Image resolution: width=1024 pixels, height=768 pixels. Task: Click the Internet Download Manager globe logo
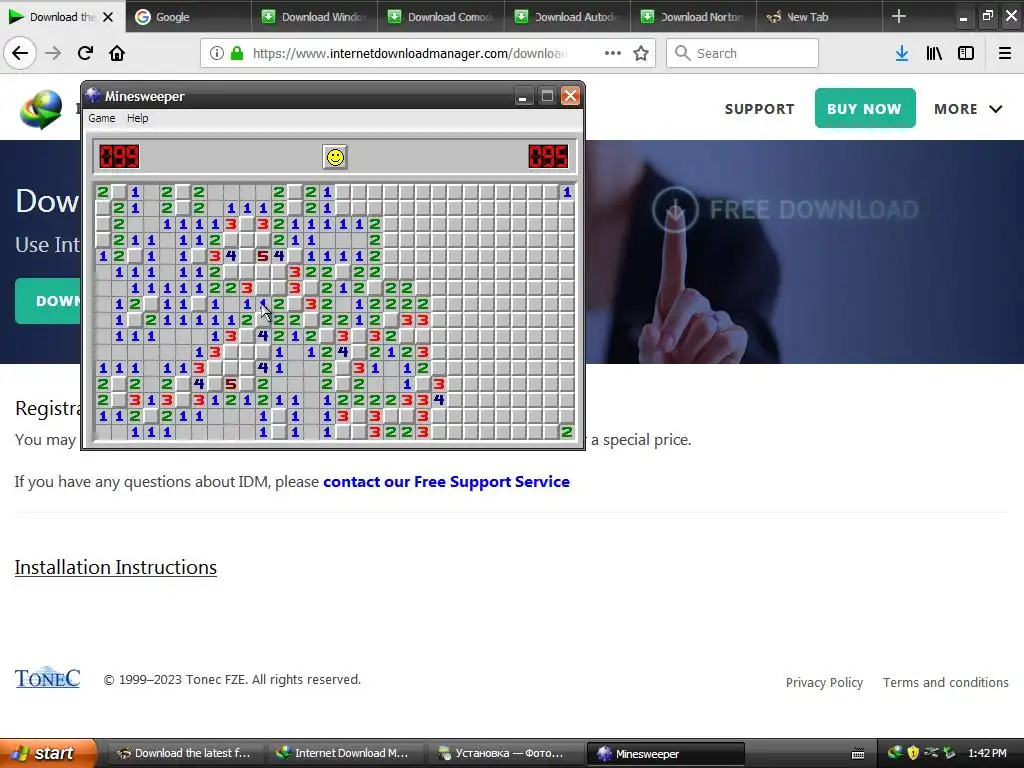(x=41, y=109)
